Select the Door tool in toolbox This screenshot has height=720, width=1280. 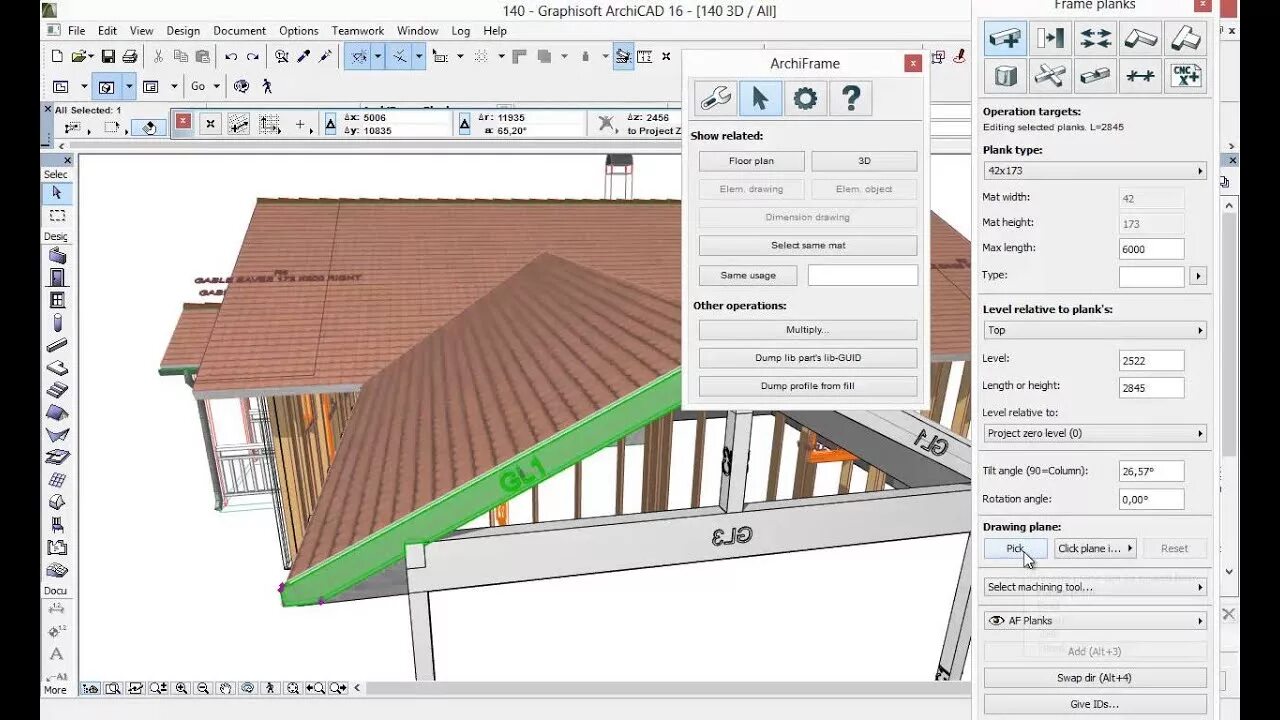(57, 277)
